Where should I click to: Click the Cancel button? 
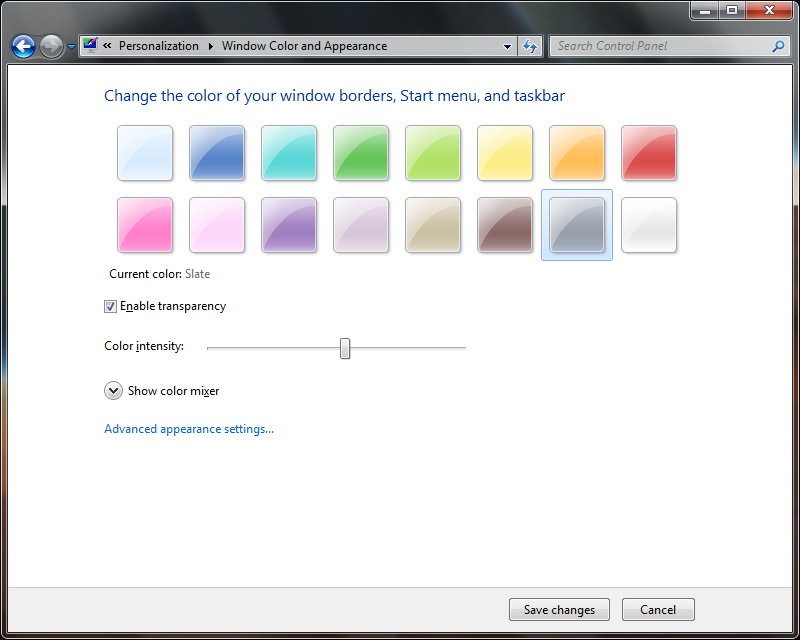(658, 609)
